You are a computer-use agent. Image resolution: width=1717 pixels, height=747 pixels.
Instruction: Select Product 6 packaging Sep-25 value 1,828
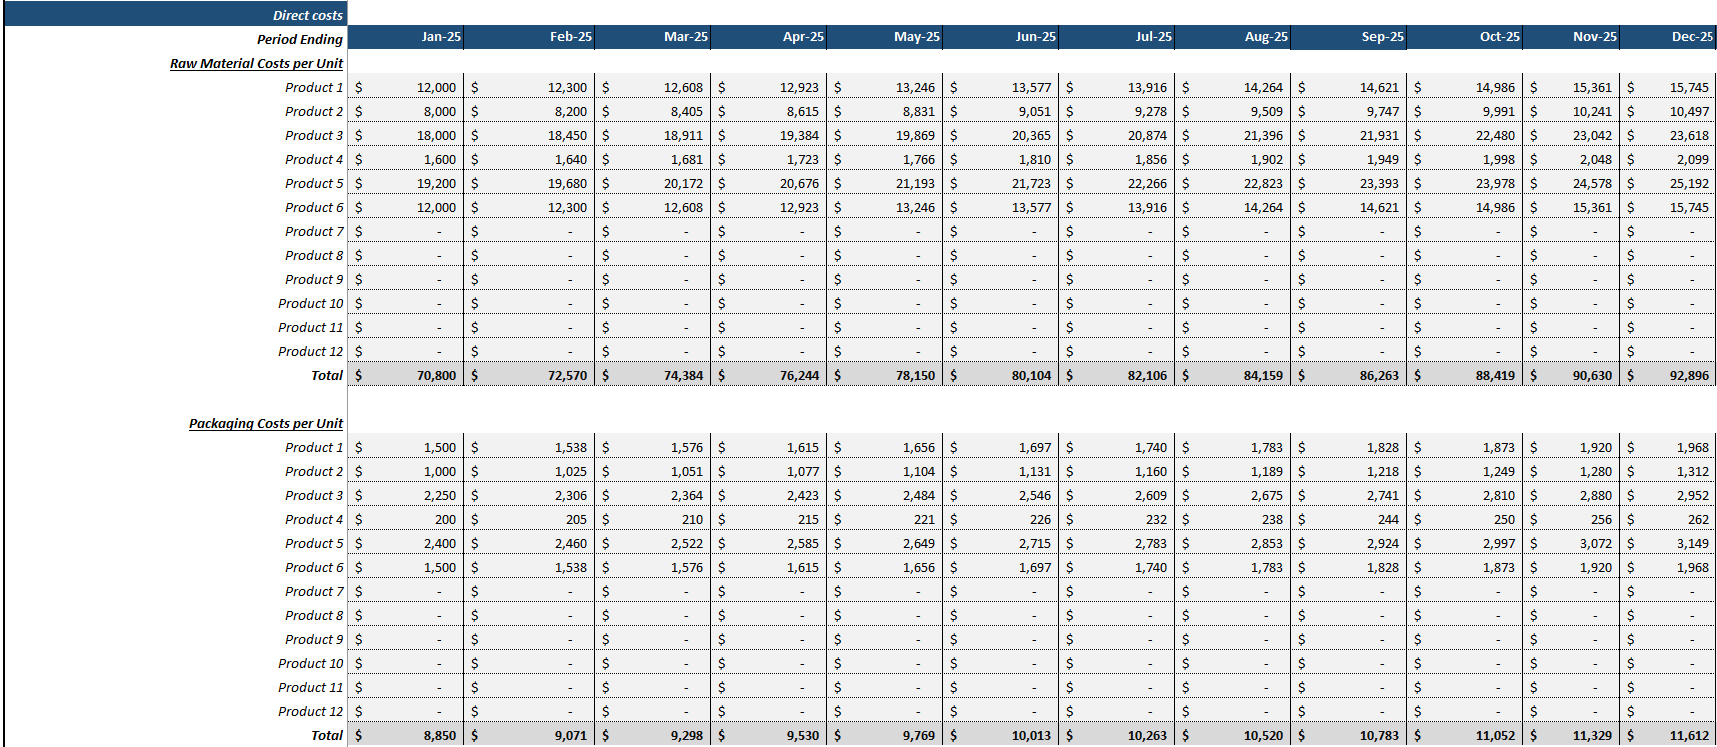[1349, 567]
